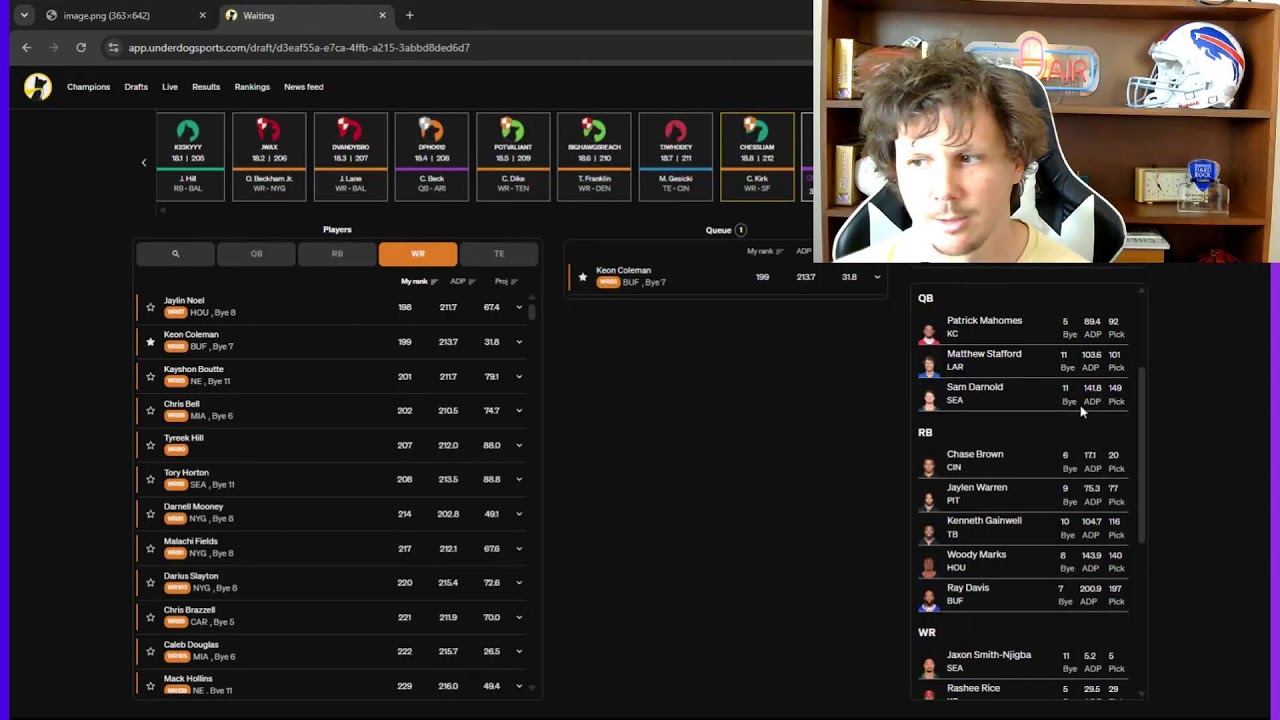Open the C. Dike pick card

click(x=513, y=157)
